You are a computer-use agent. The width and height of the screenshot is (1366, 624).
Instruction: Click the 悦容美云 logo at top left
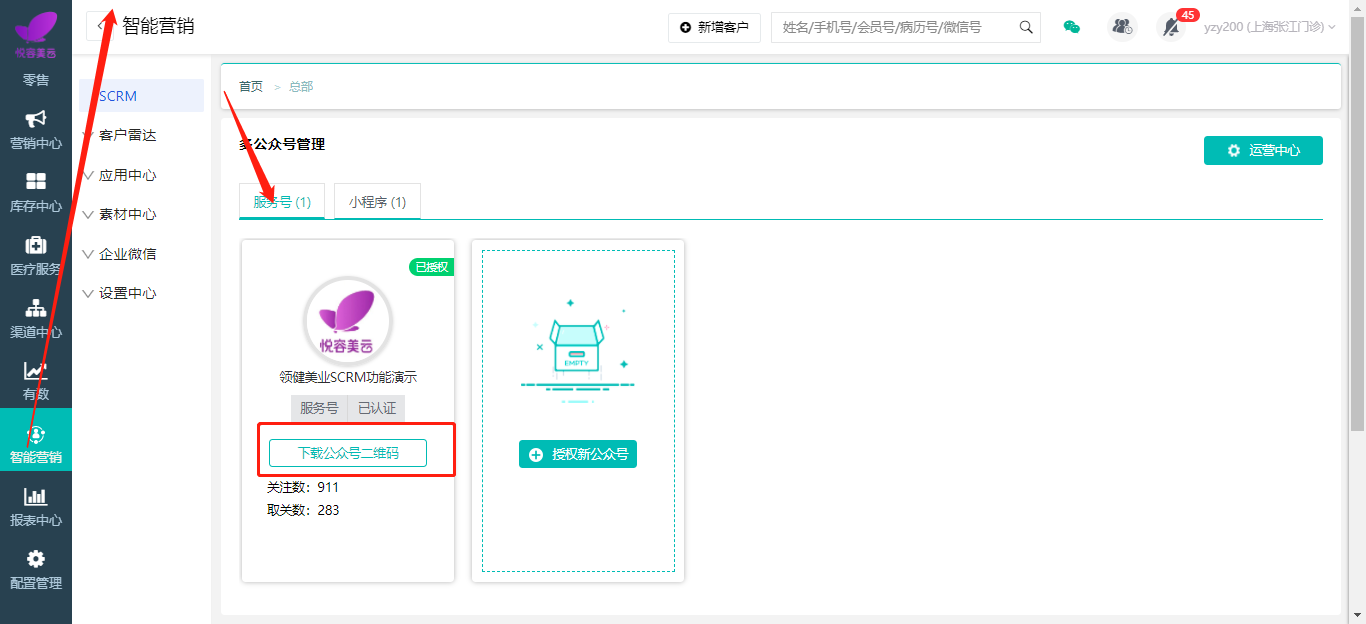[36, 35]
